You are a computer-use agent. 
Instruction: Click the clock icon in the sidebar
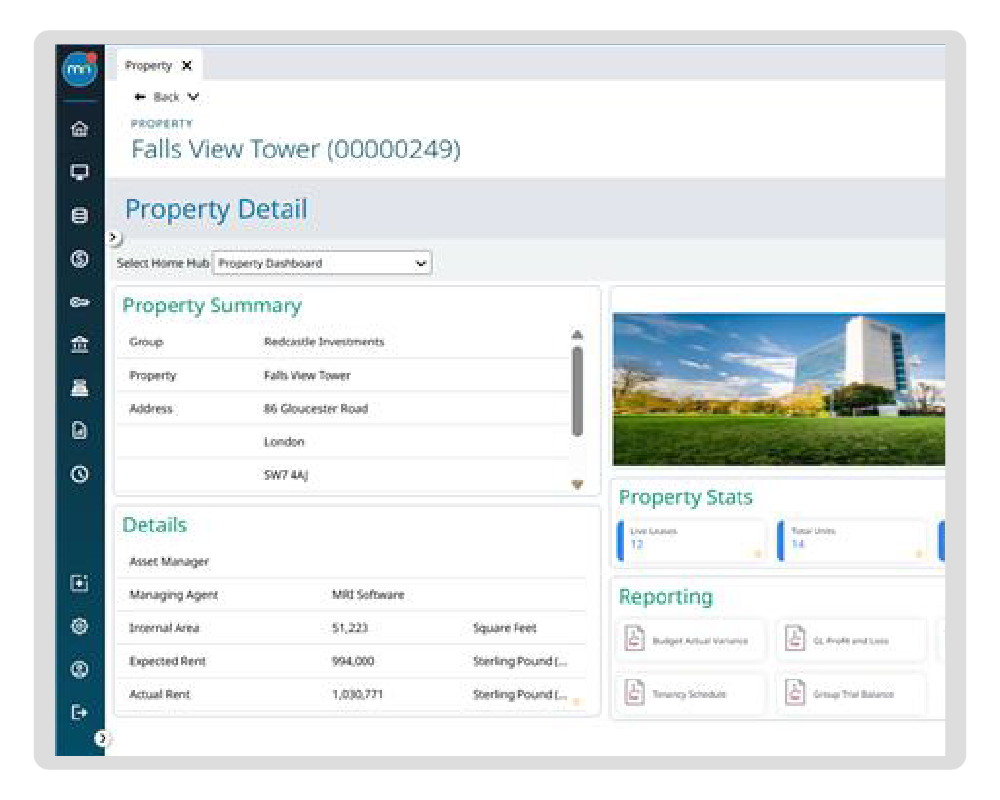[80, 474]
